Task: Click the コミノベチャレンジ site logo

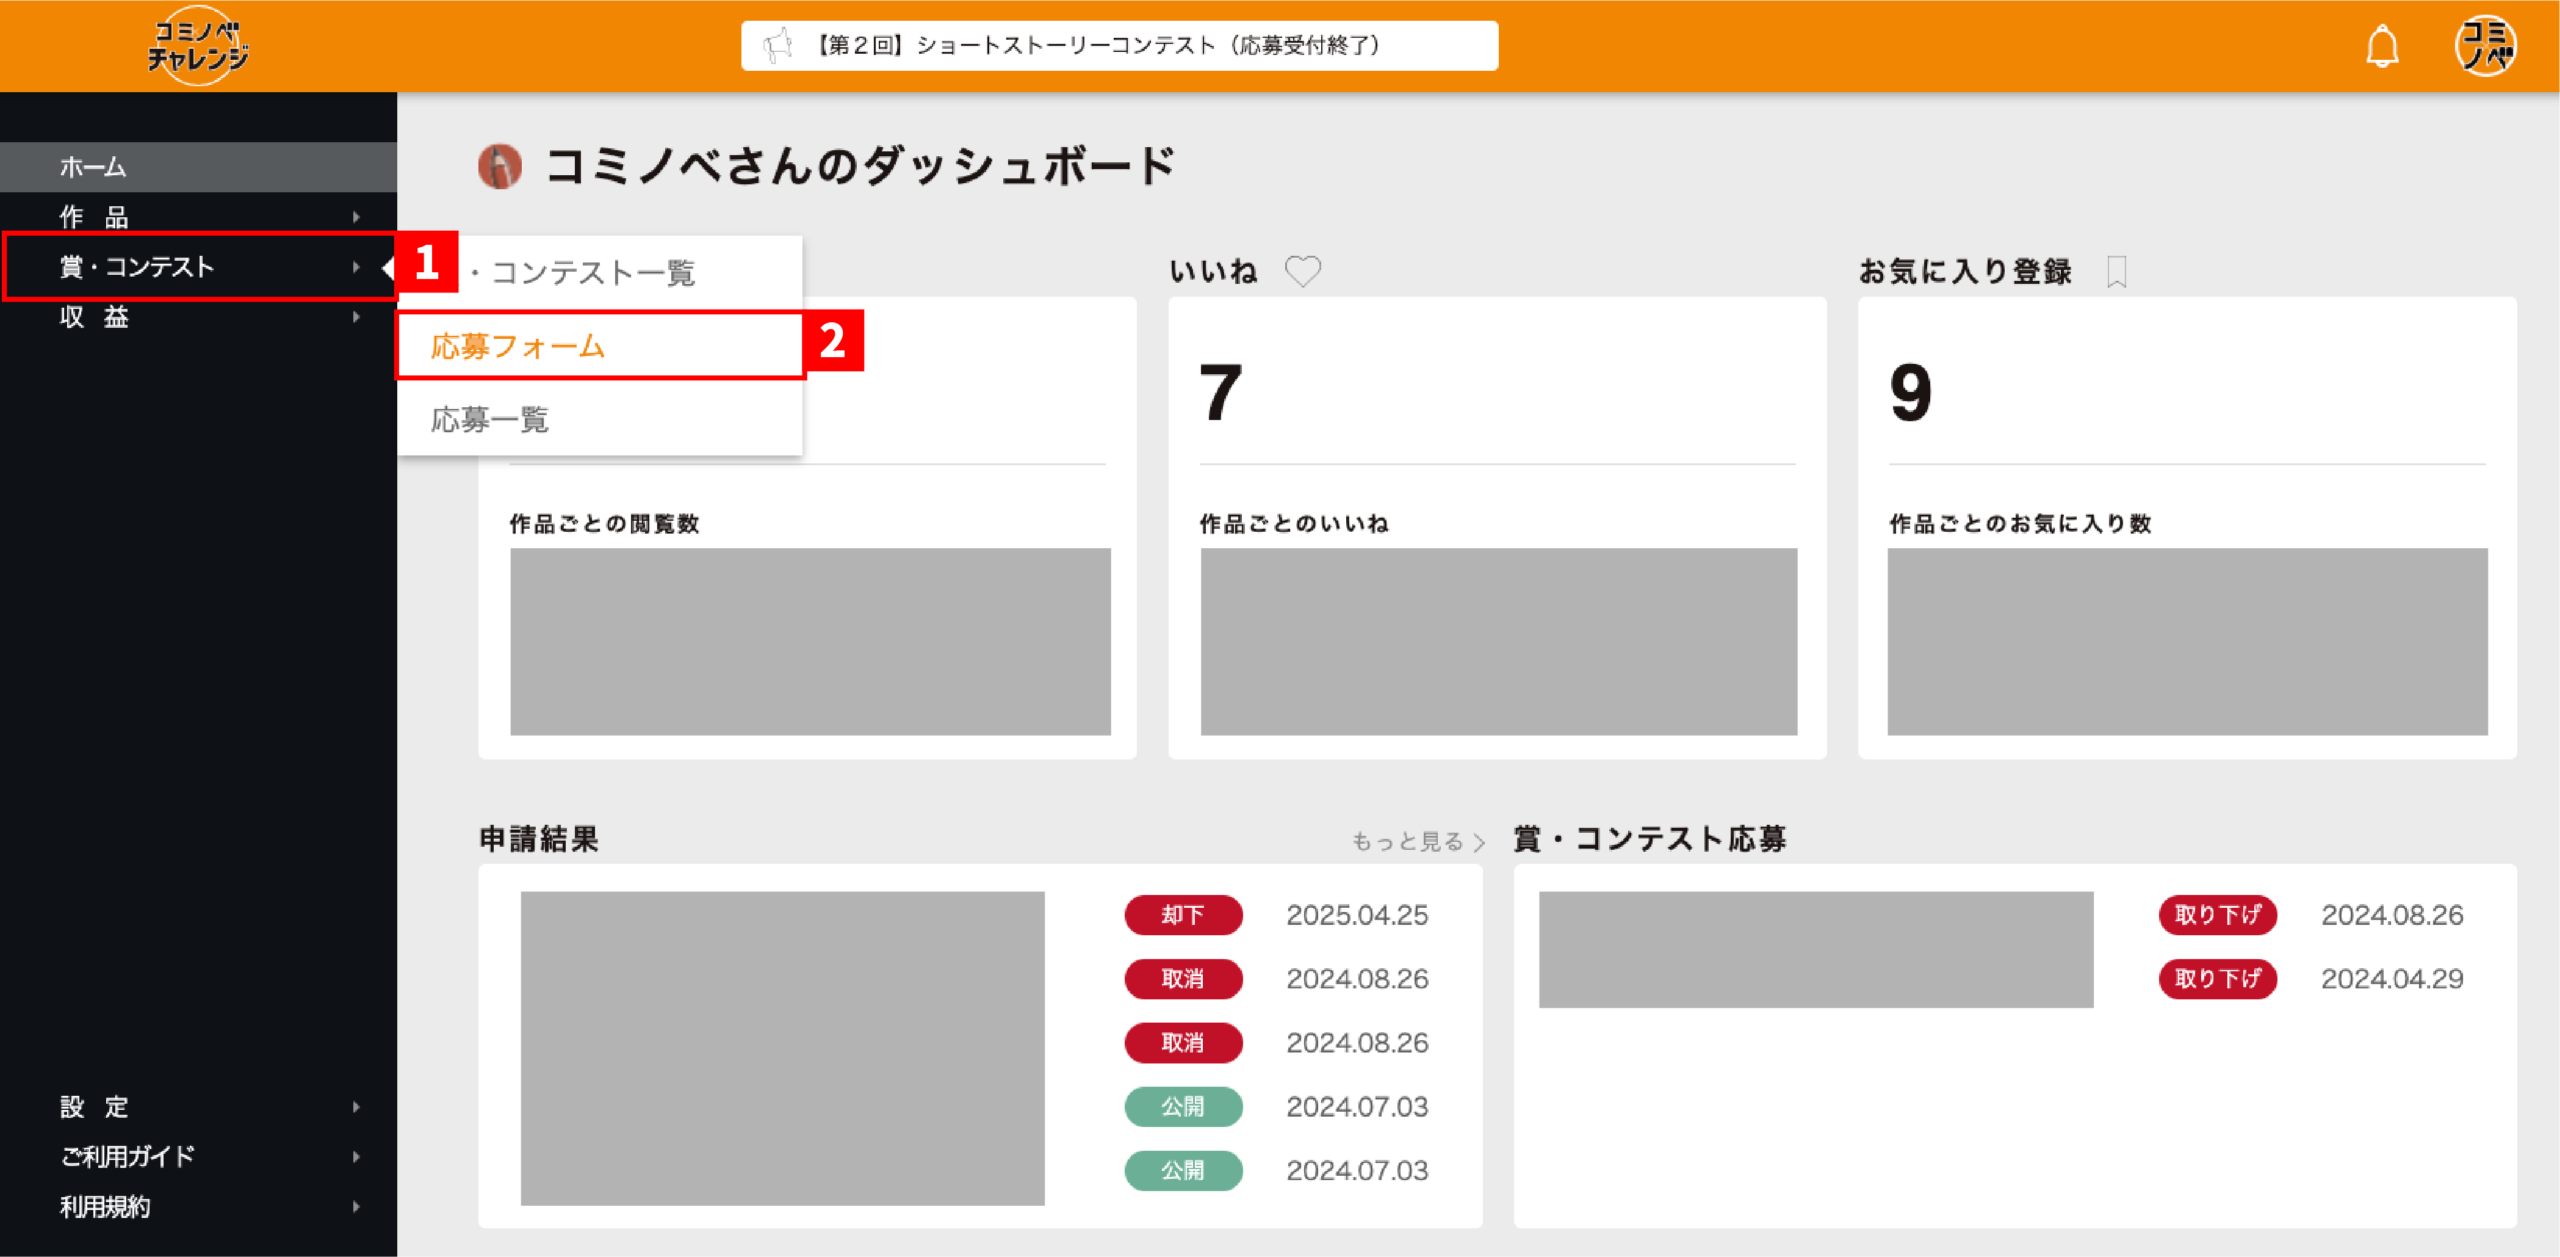Action: pos(198,46)
